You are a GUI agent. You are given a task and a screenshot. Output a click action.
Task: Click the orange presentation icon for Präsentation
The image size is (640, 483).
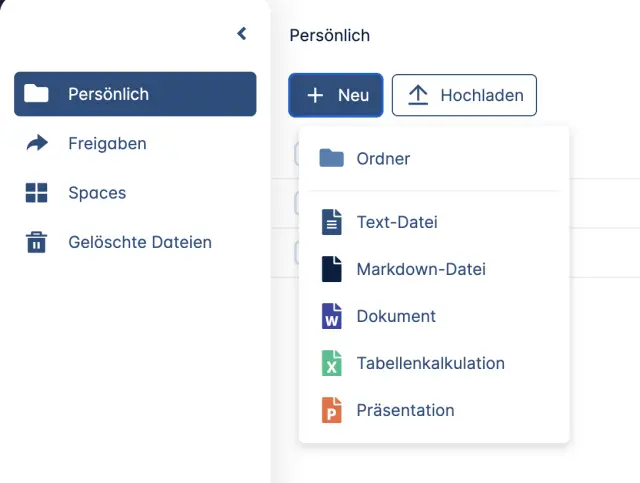[x=331, y=410]
